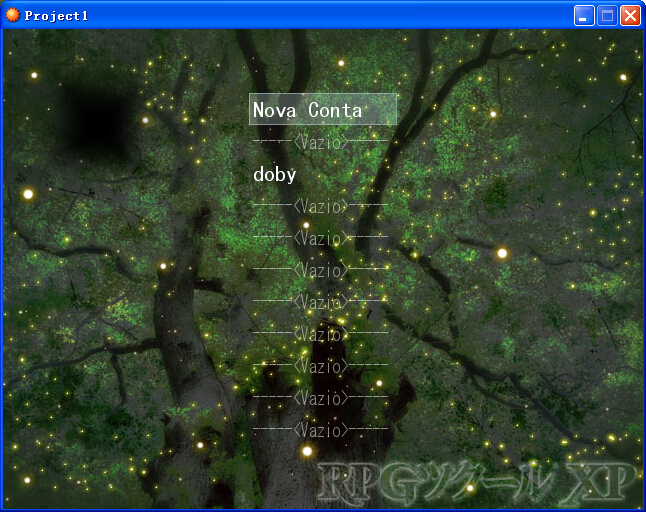
Task: Pick the last Vazio slot in the list
Action: pyautogui.click(x=321, y=430)
